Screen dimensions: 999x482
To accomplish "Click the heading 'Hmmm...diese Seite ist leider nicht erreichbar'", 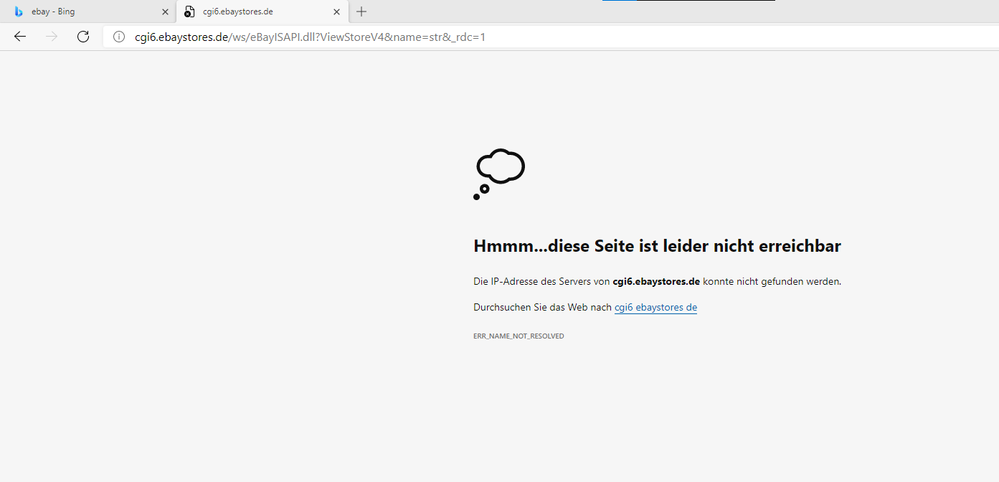I will (657, 246).
